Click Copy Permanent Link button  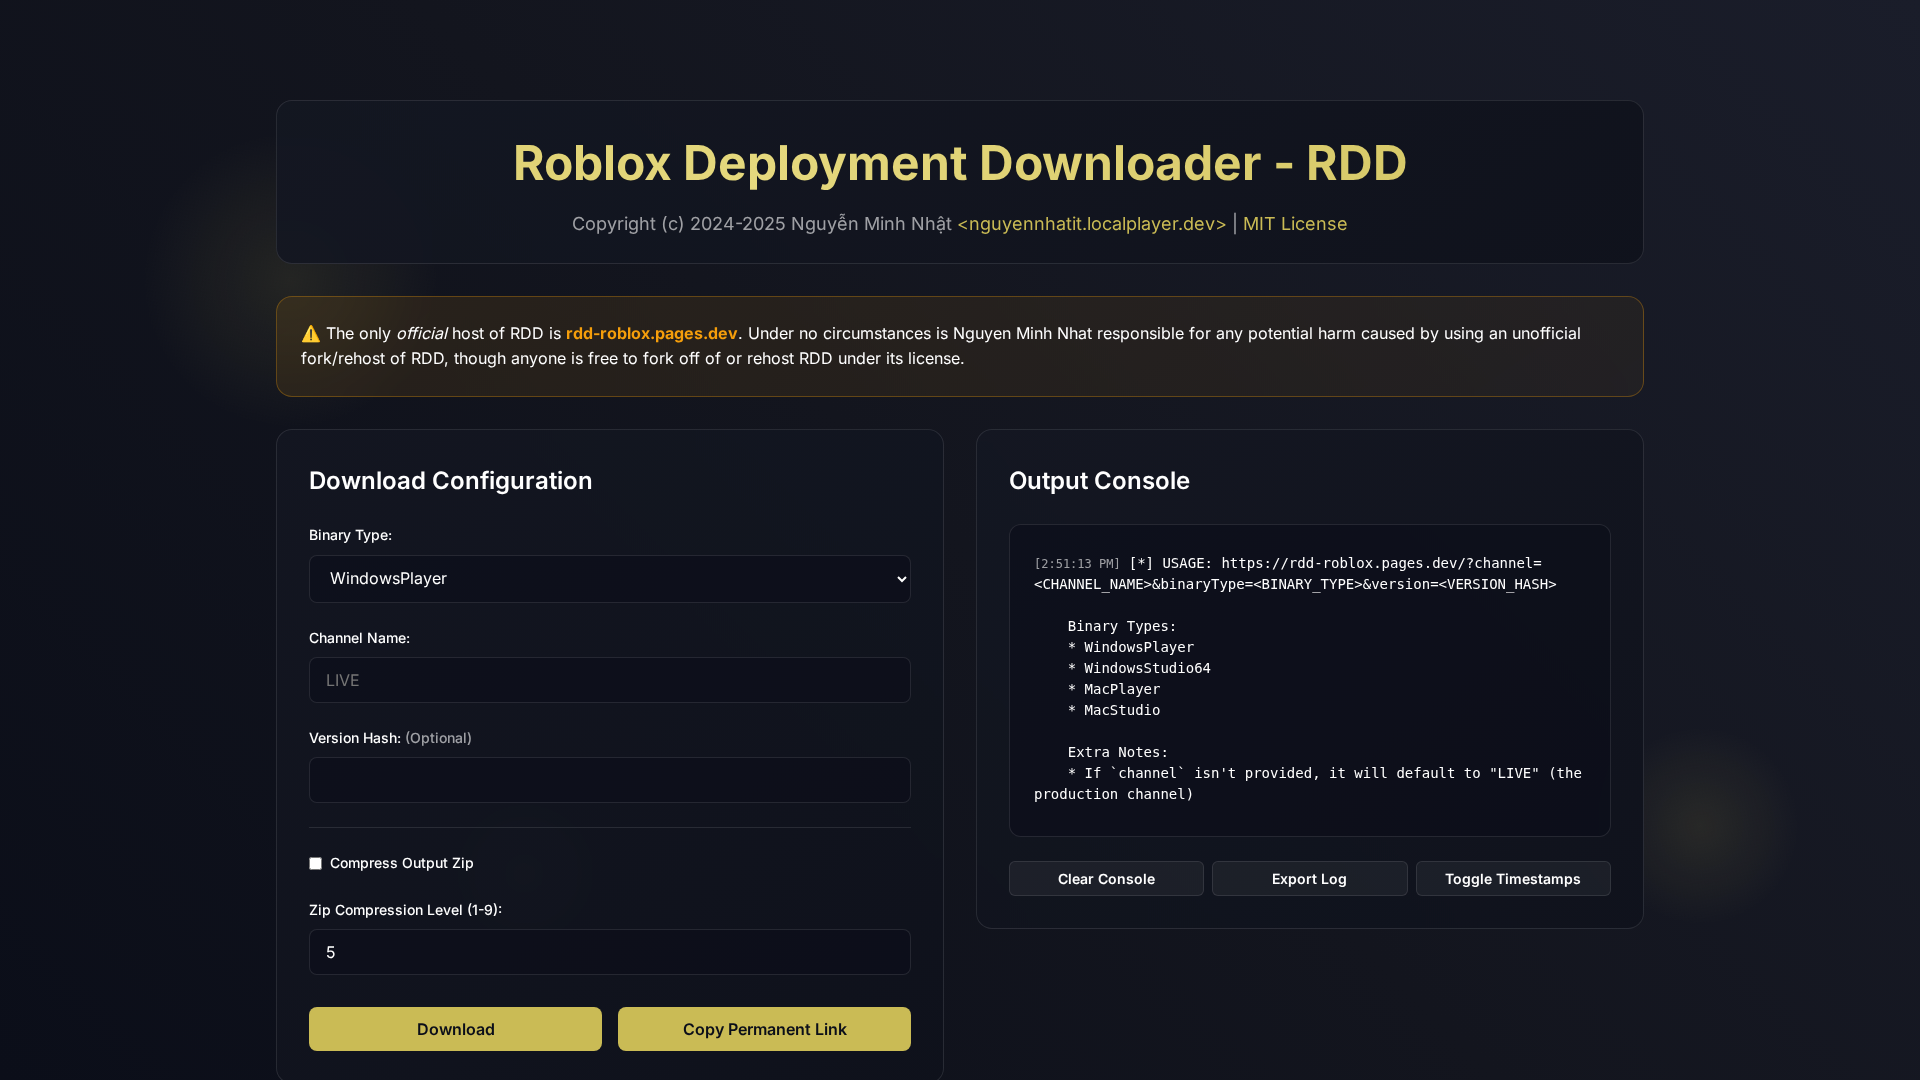coord(764,1029)
